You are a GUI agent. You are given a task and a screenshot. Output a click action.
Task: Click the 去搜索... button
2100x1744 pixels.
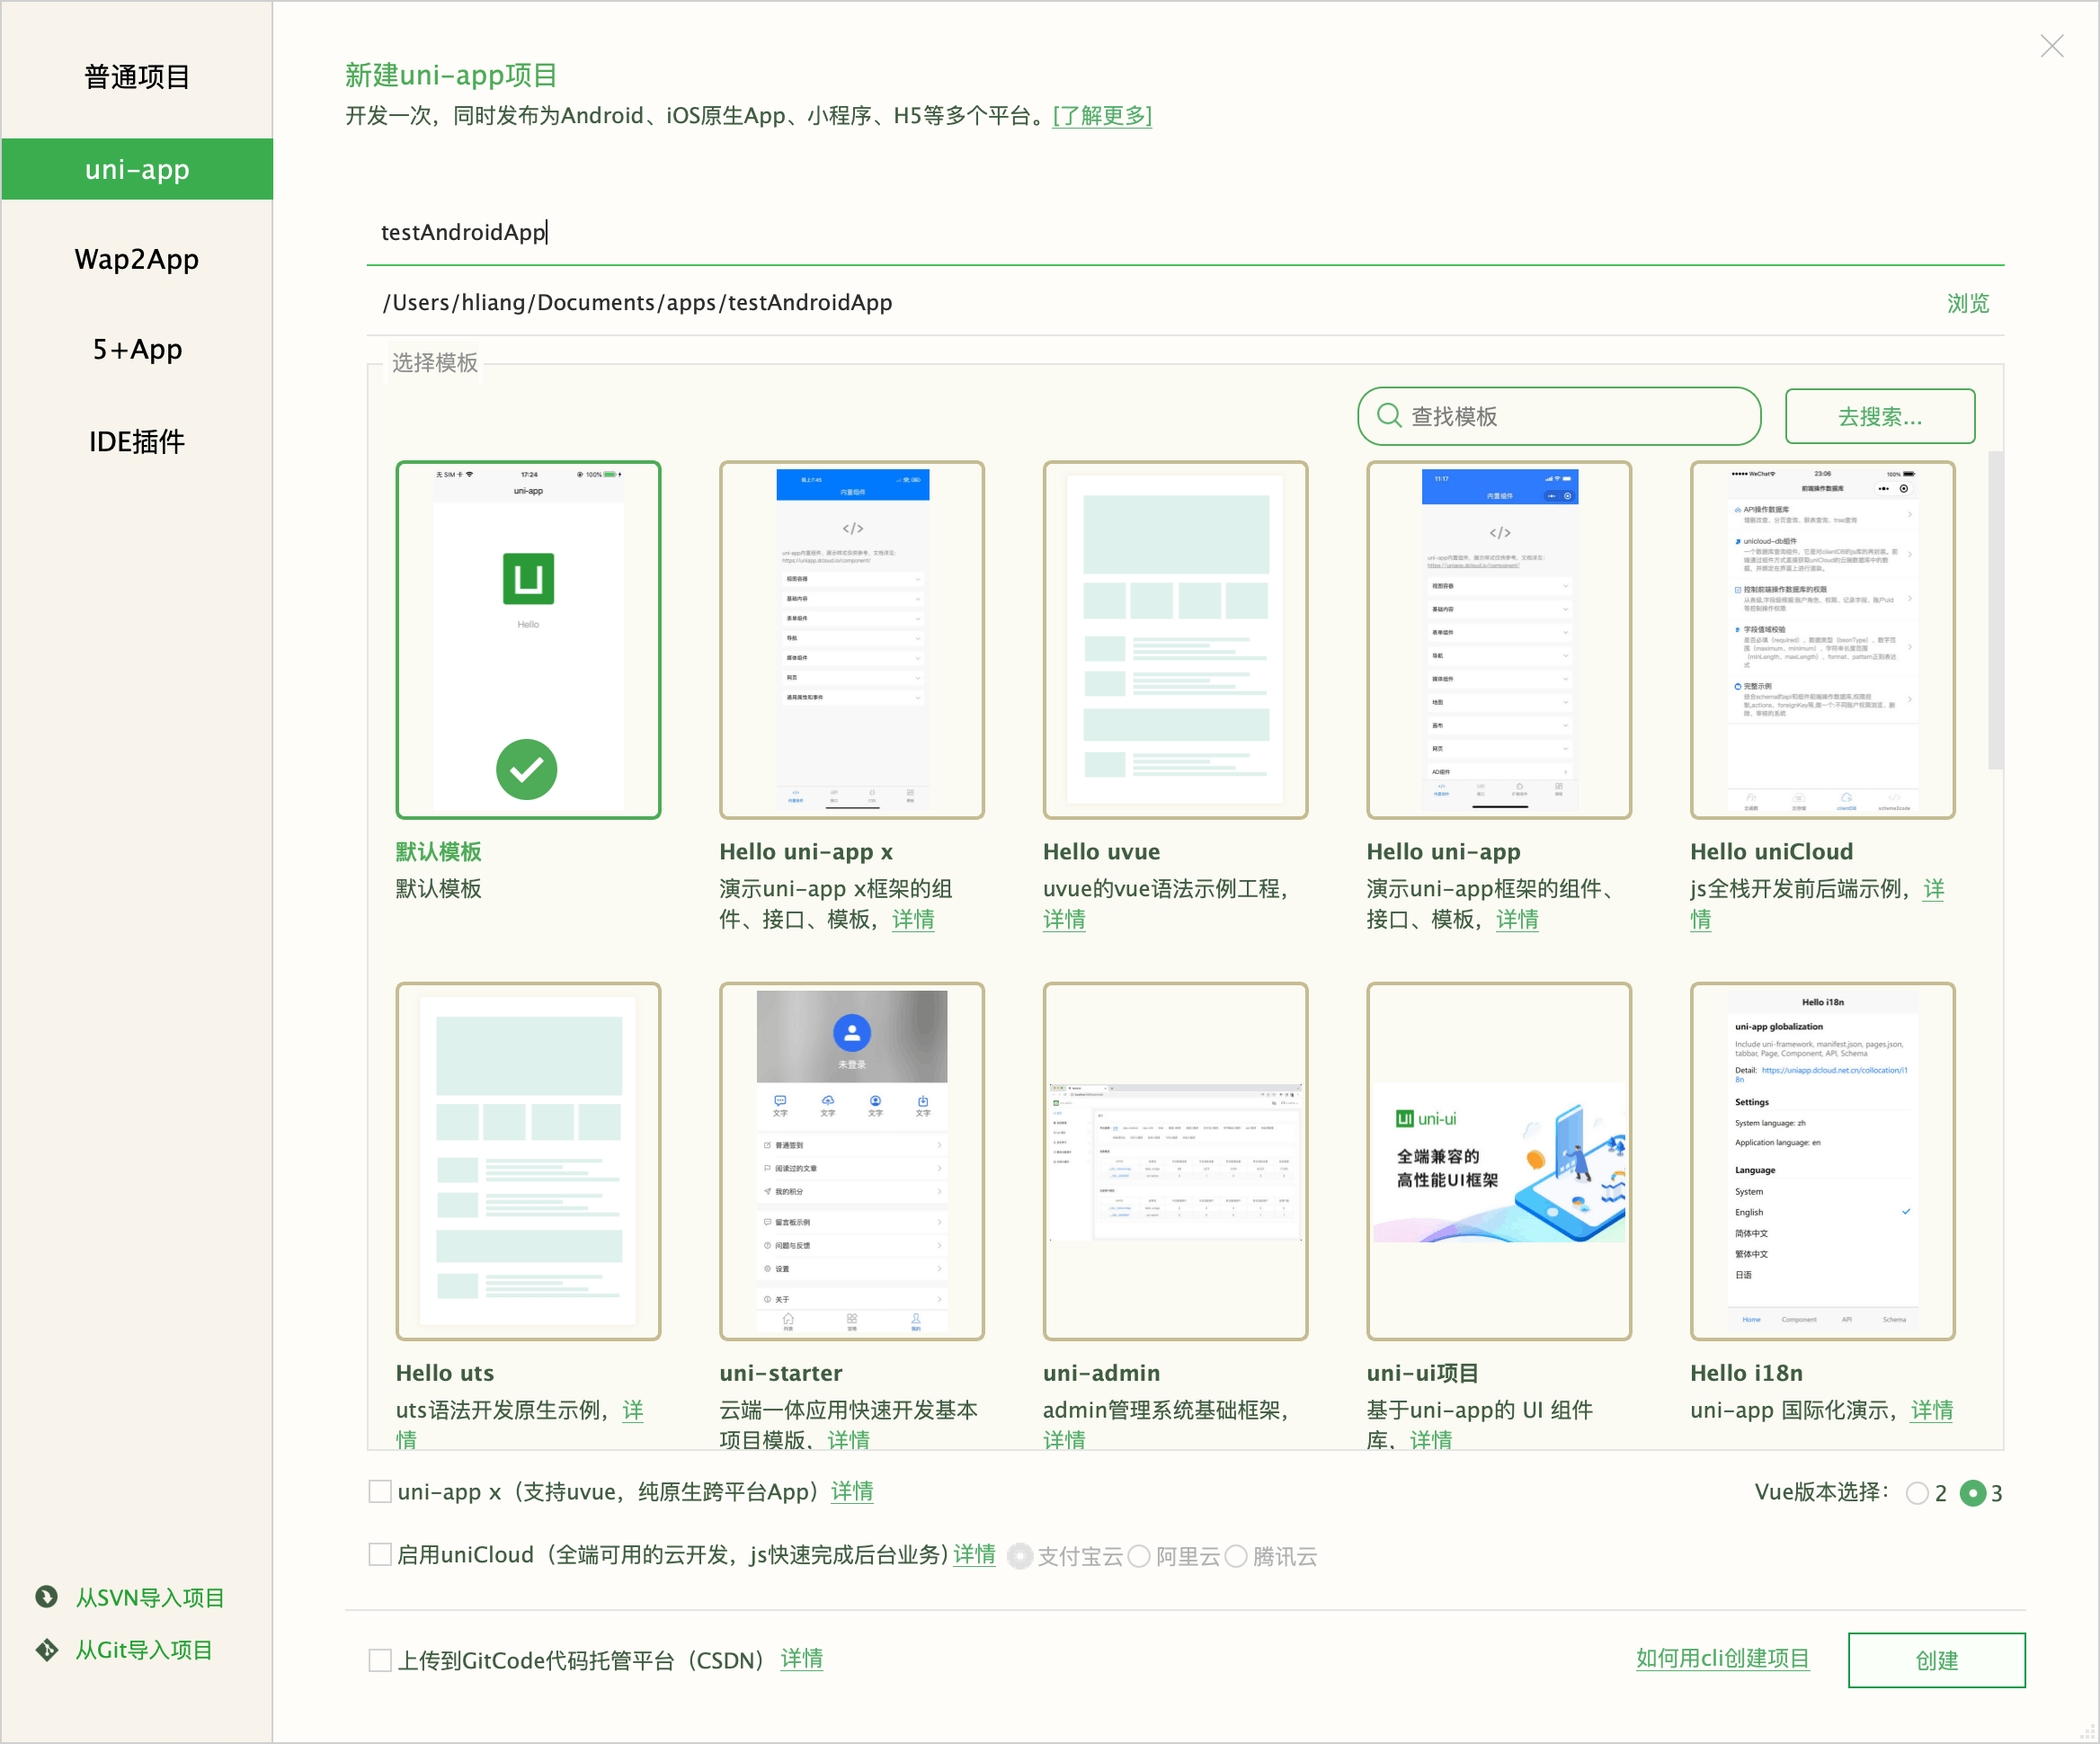coord(1880,416)
